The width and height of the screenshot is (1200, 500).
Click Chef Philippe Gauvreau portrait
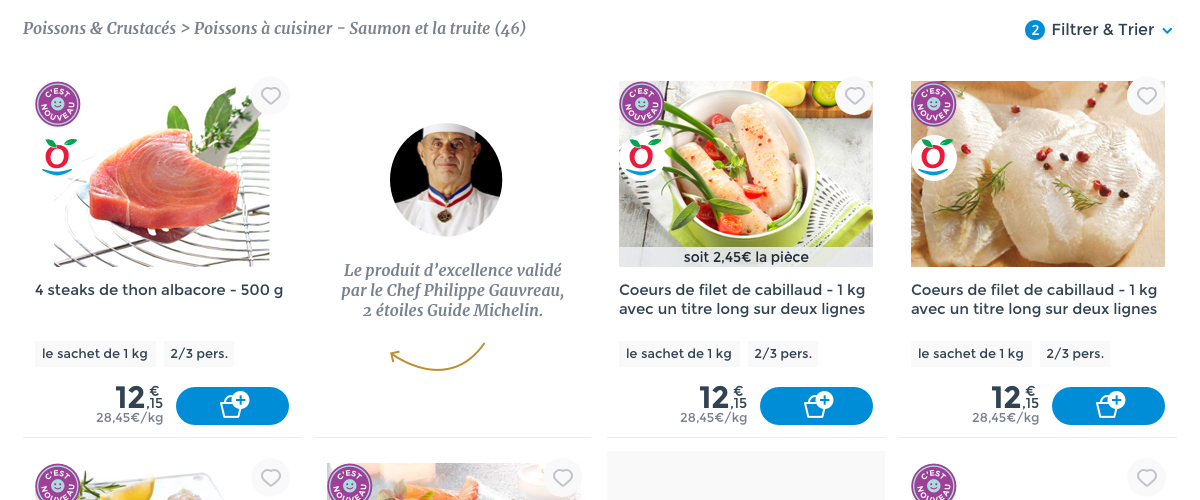pos(446,180)
